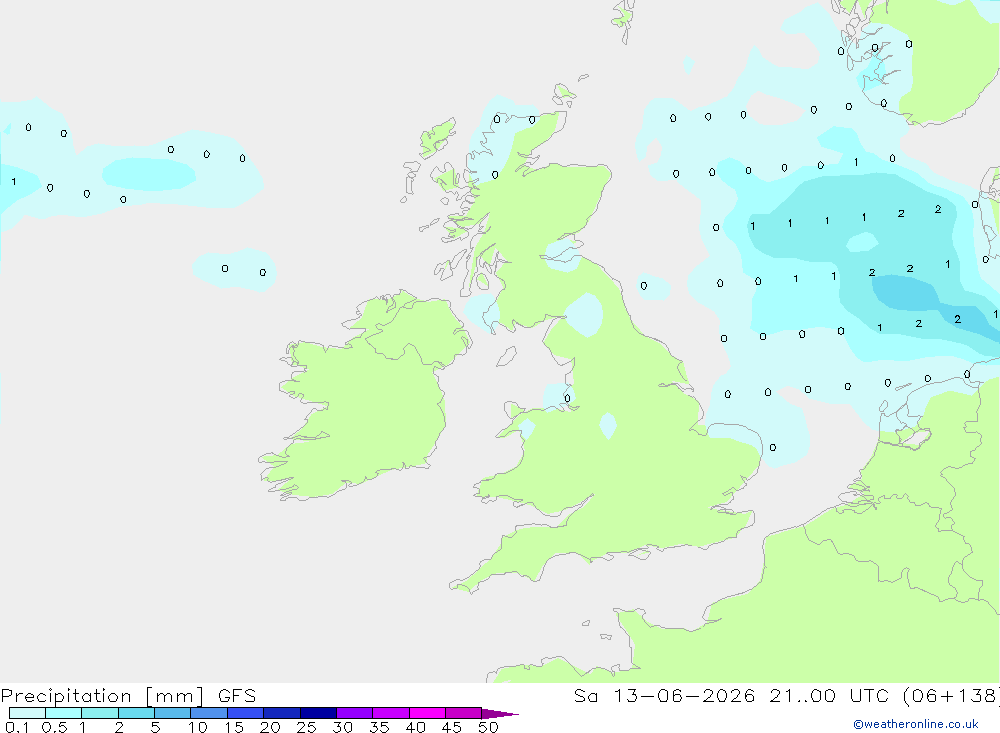The height and width of the screenshot is (733, 1000).
Task: Click the "UTC" label
Action: click(x=869, y=696)
